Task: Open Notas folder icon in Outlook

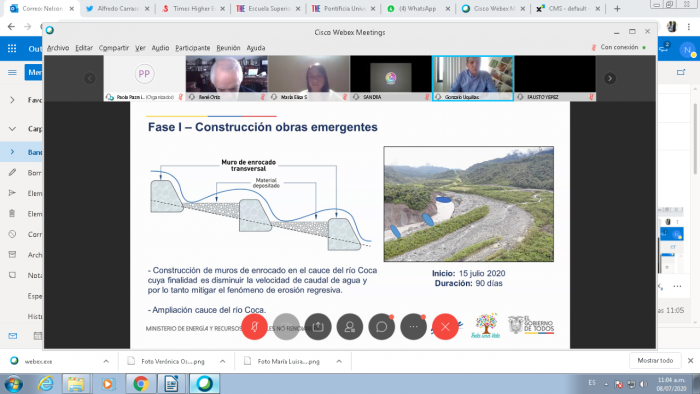Action: pyautogui.click(x=12, y=275)
